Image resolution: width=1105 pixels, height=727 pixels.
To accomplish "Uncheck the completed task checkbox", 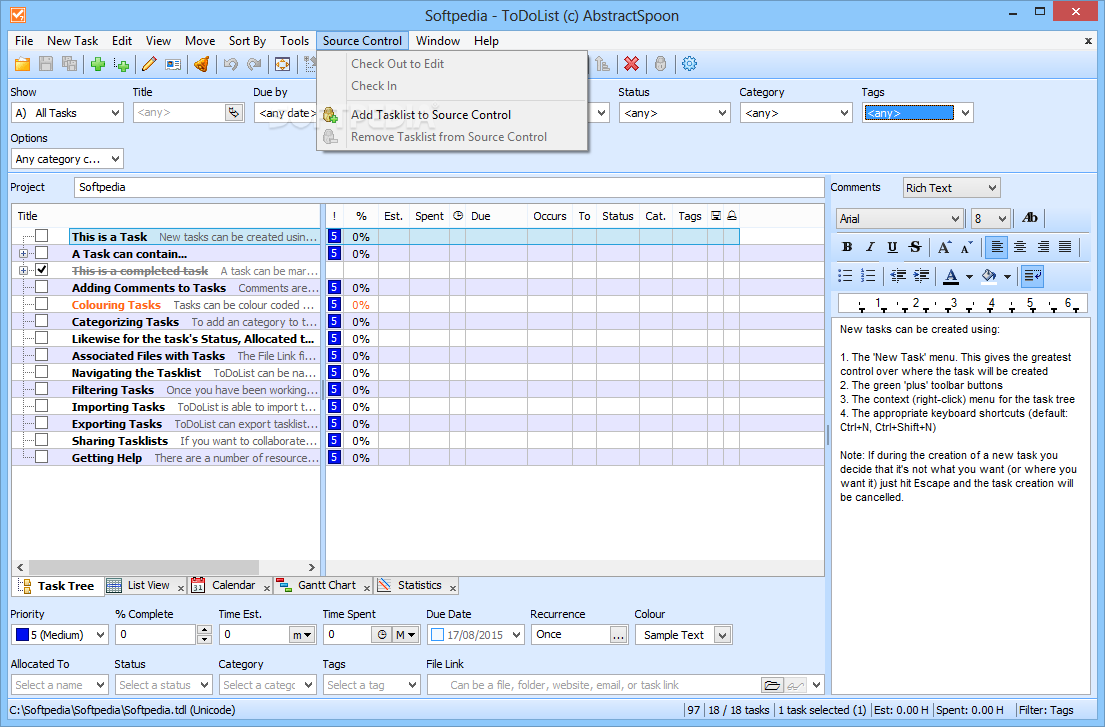I will click(42, 270).
